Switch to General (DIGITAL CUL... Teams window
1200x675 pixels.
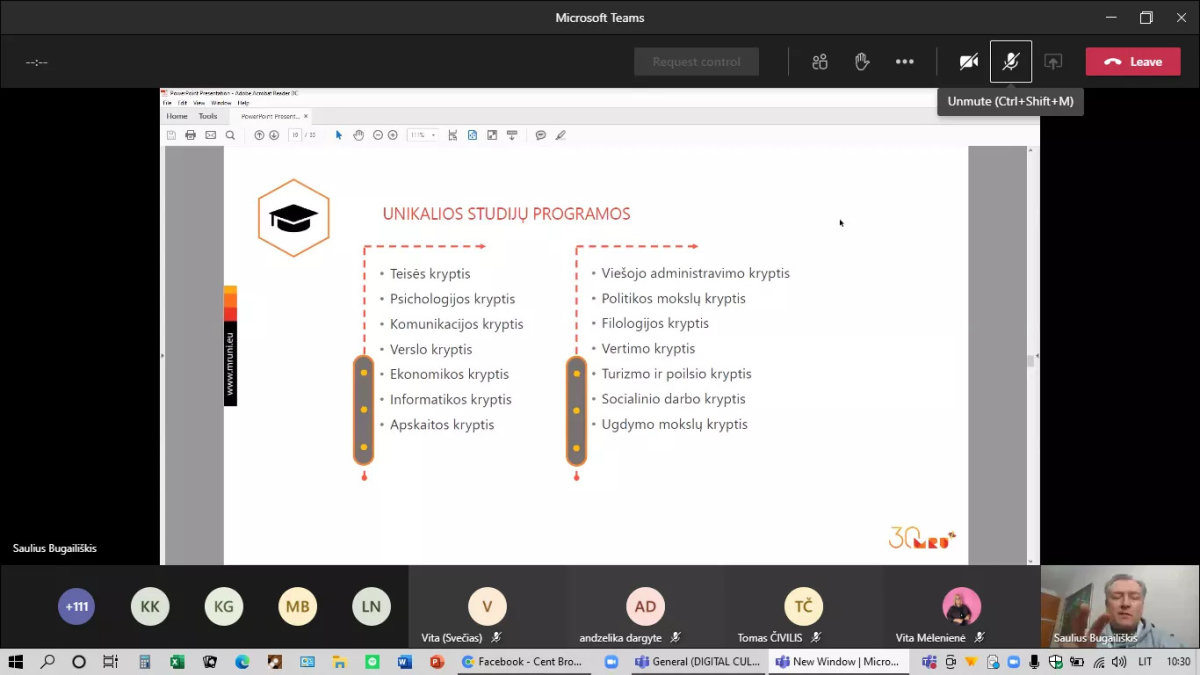pos(698,662)
